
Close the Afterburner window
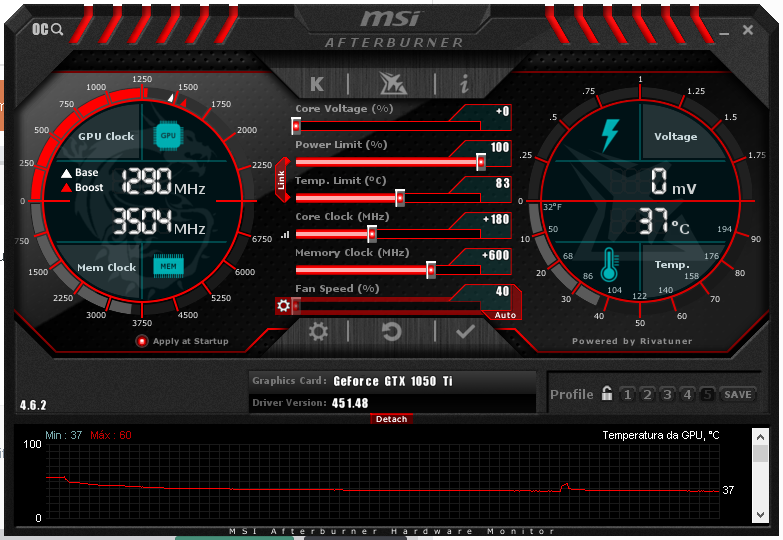tap(748, 30)
